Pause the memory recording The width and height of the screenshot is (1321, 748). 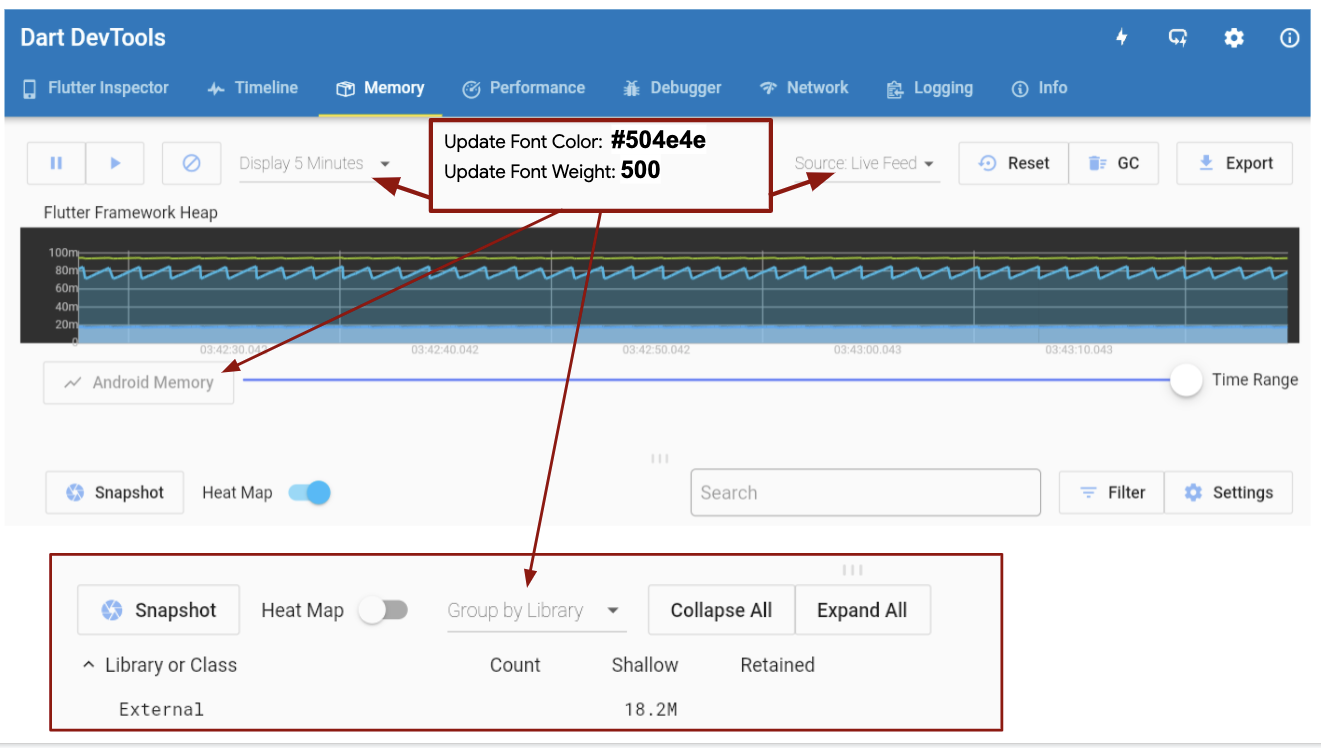[56, 163]
